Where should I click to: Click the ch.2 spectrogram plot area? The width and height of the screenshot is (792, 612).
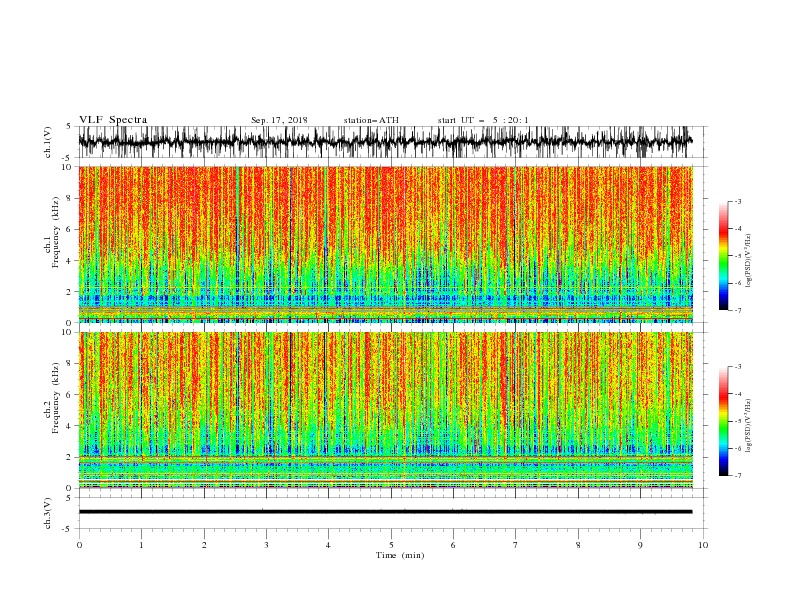[x=385, y=410]
